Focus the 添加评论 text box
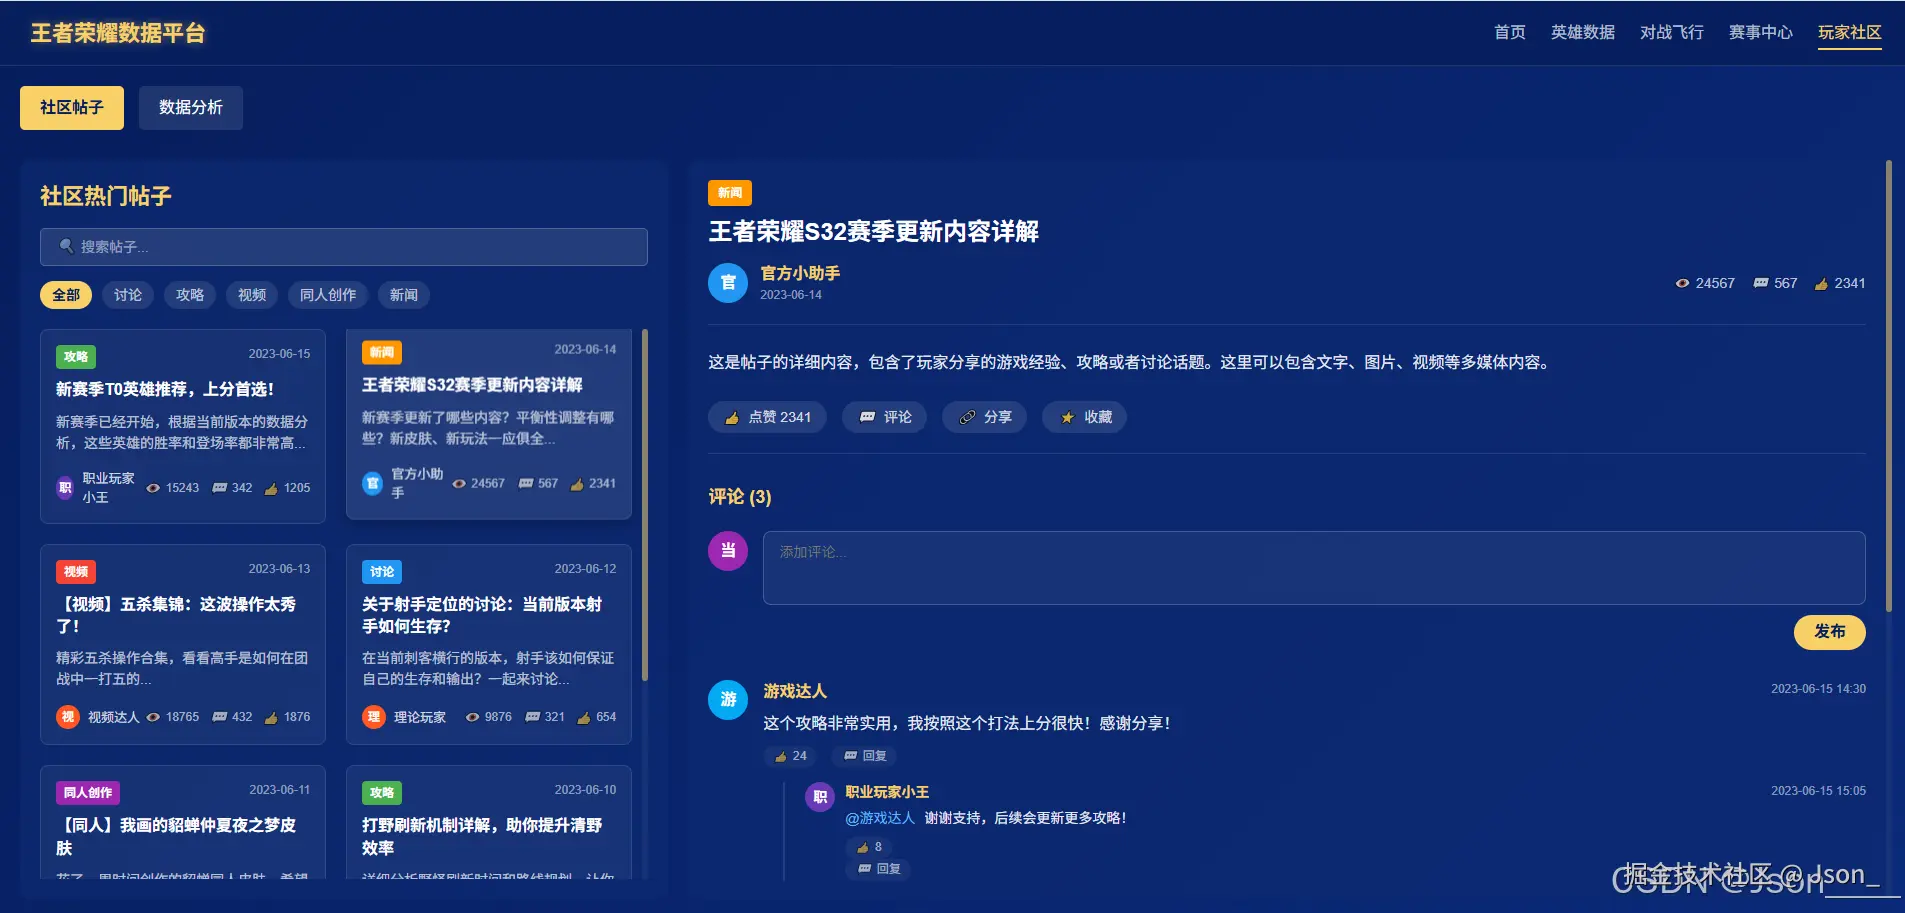 point(1314,568)
